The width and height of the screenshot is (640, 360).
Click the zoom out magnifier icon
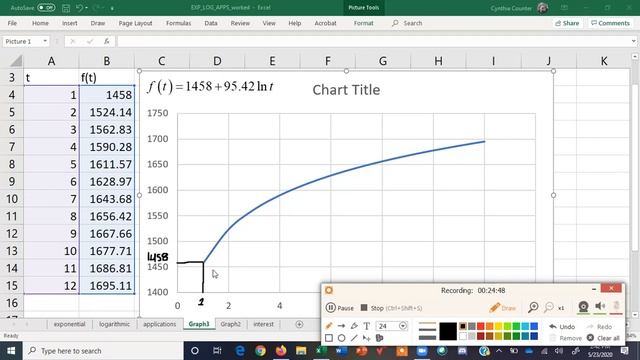549,307
